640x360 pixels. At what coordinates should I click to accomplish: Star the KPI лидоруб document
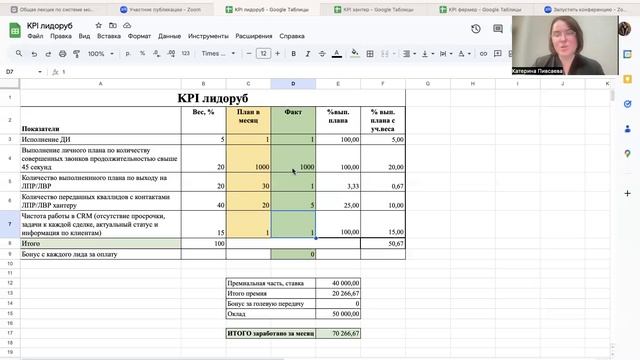click(98, 25)
